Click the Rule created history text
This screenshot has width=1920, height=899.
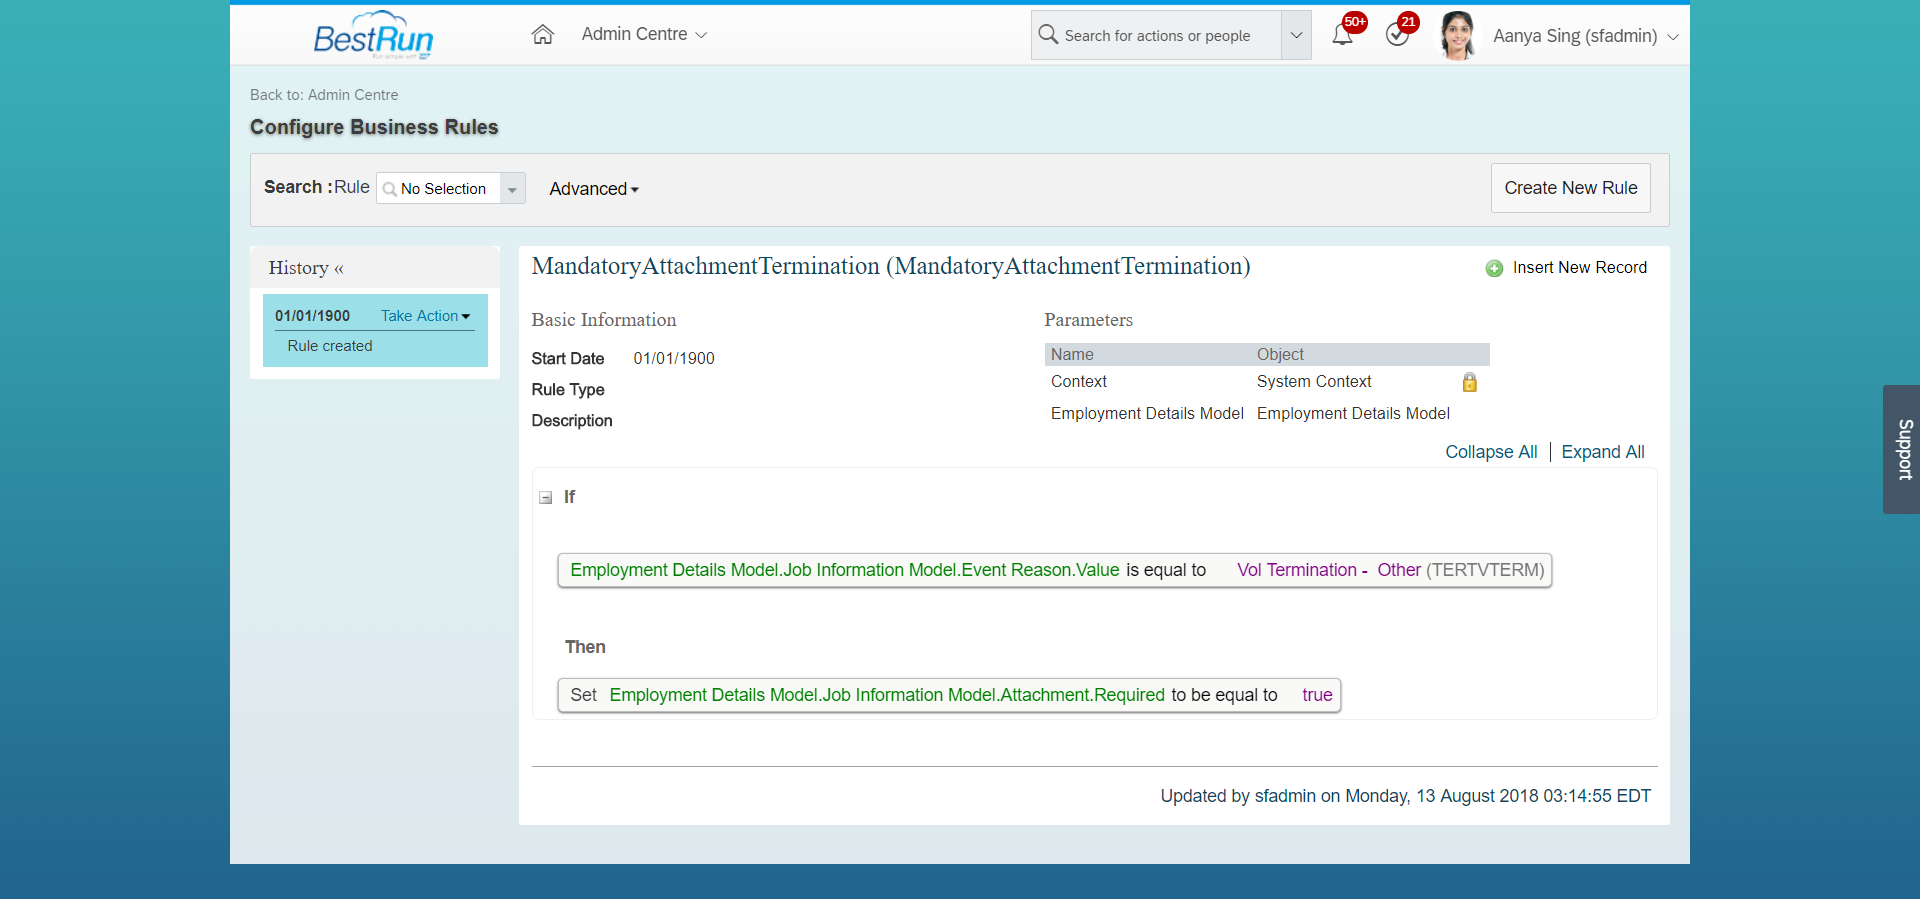(330, 346)
